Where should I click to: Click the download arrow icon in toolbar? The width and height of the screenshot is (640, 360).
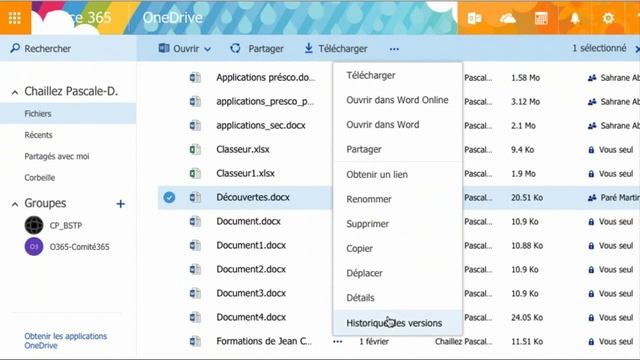(x=309, y=48)
